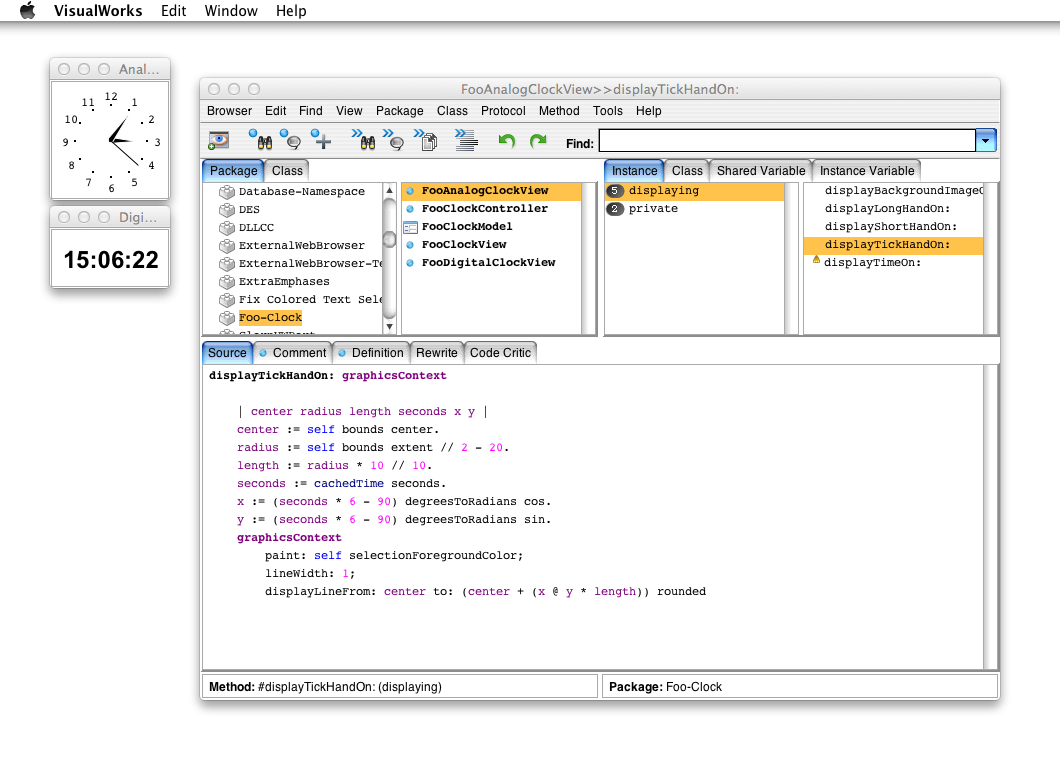
Task: Click the green redo arrow in toolbar
Action: point(538,141)
